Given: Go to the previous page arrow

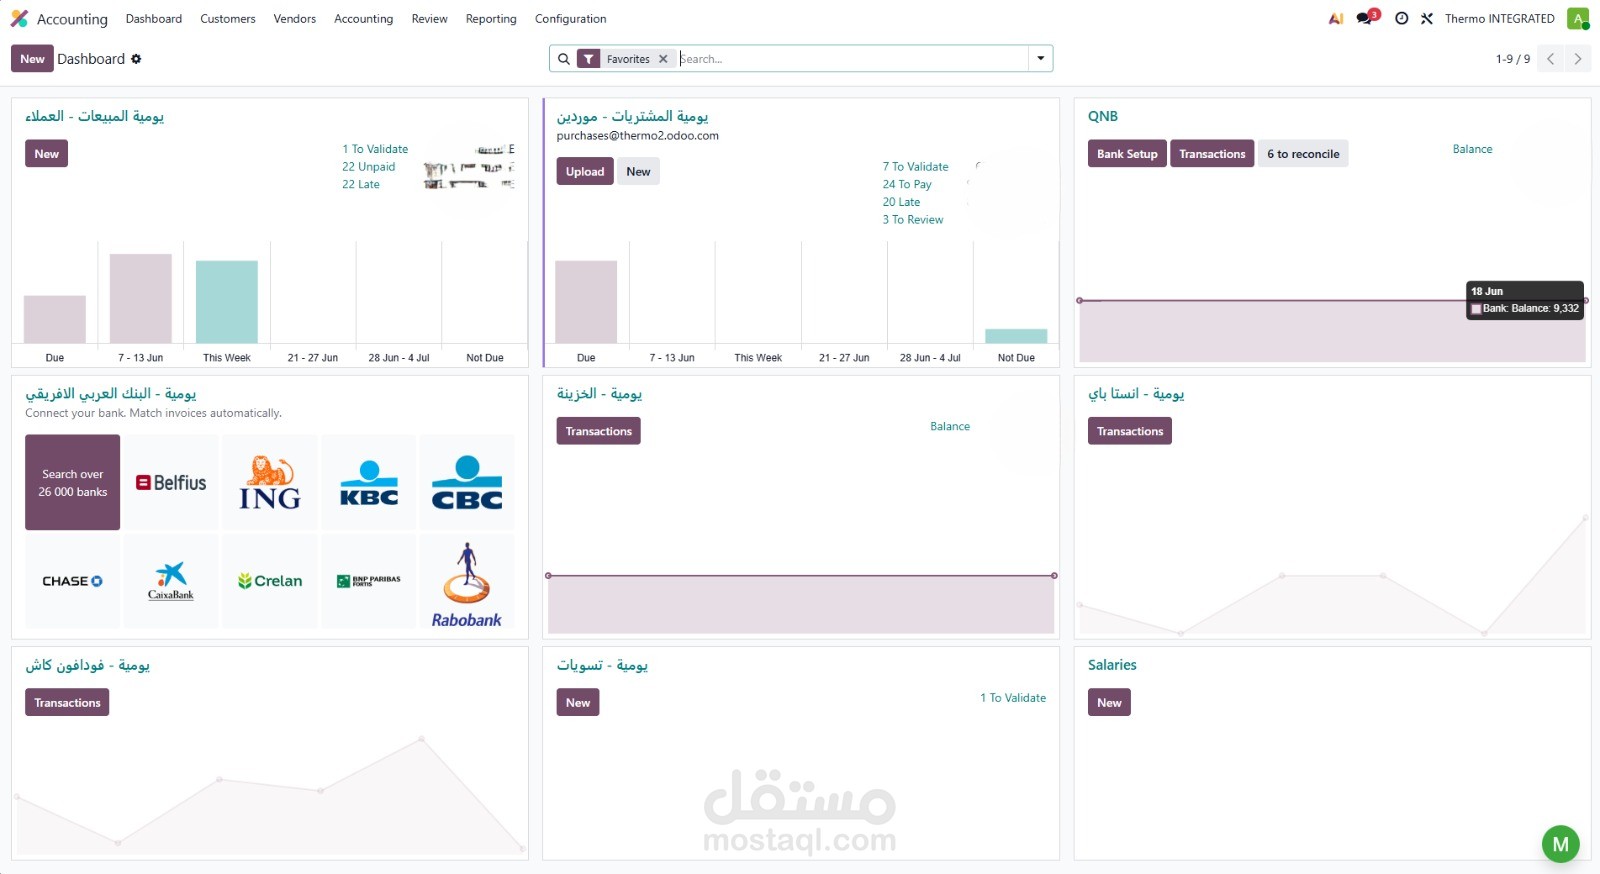Looking at the screenshot, I should coord(1551,59).
